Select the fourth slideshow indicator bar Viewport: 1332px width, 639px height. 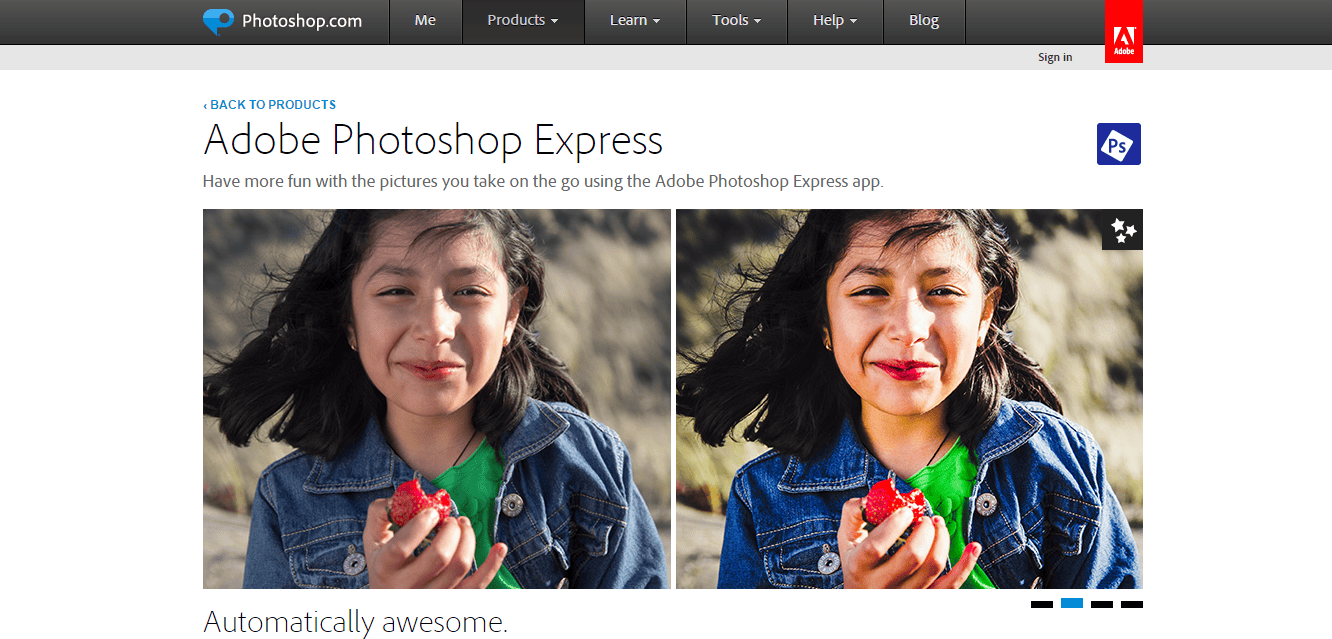(x=1132, y=604)
